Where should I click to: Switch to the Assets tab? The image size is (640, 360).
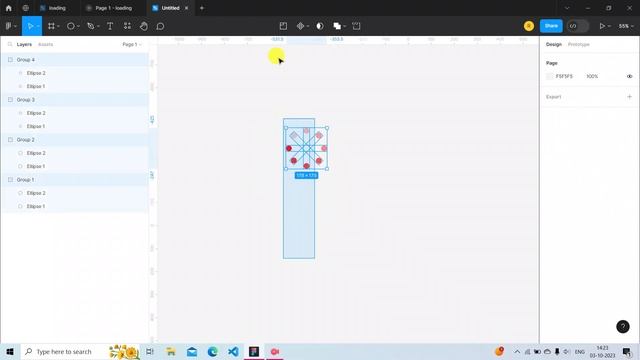coord(45,44)
